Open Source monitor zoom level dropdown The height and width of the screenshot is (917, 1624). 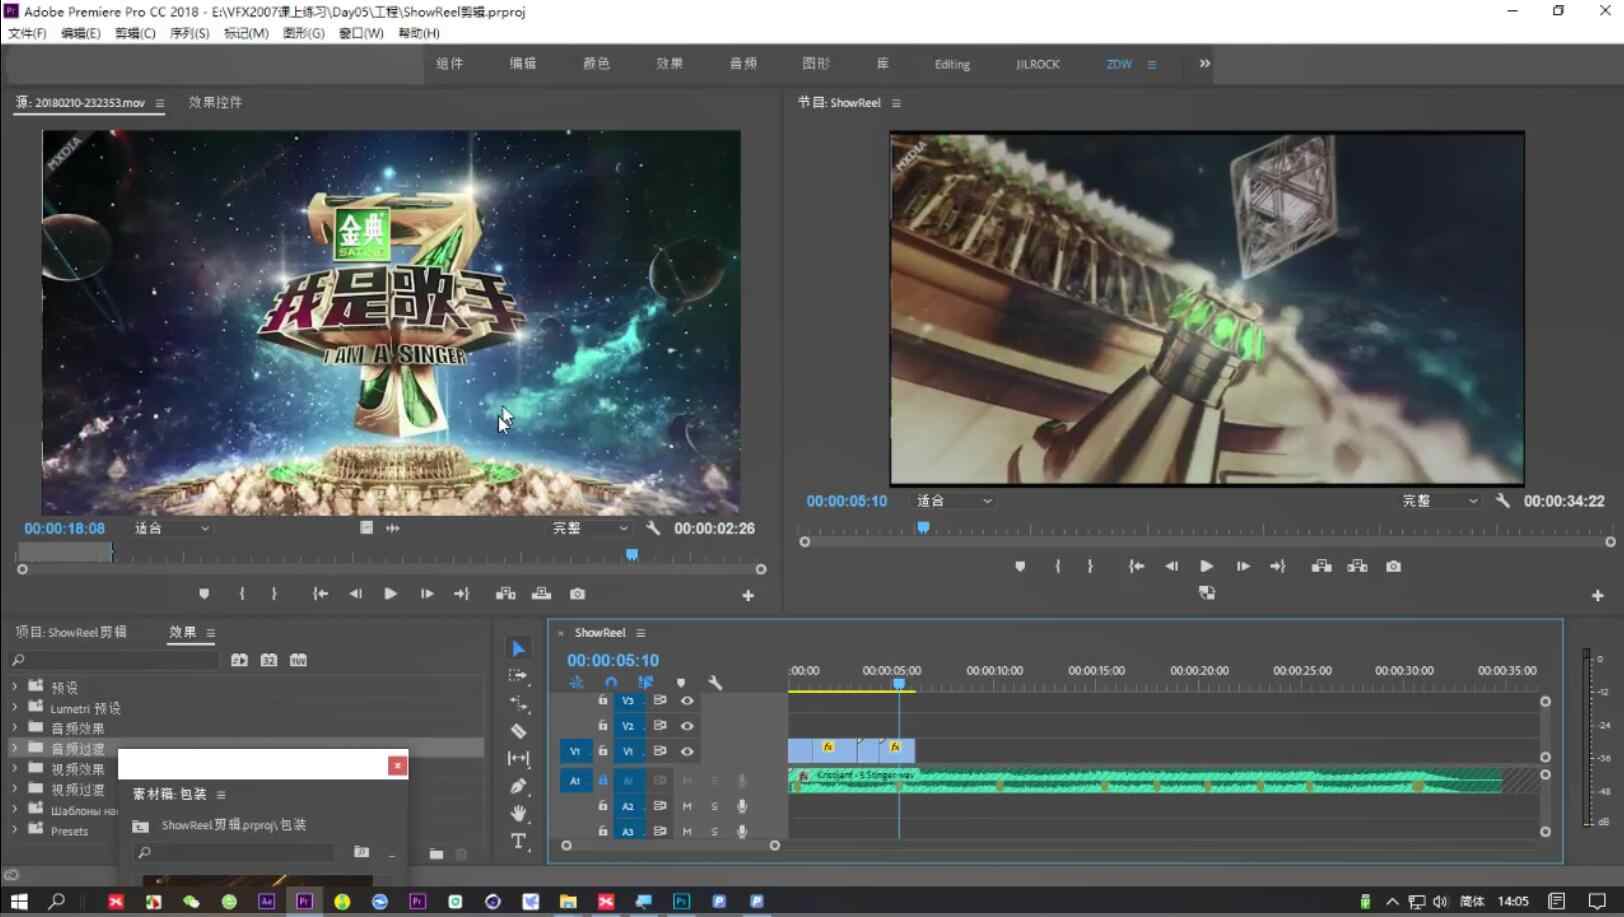172,528
